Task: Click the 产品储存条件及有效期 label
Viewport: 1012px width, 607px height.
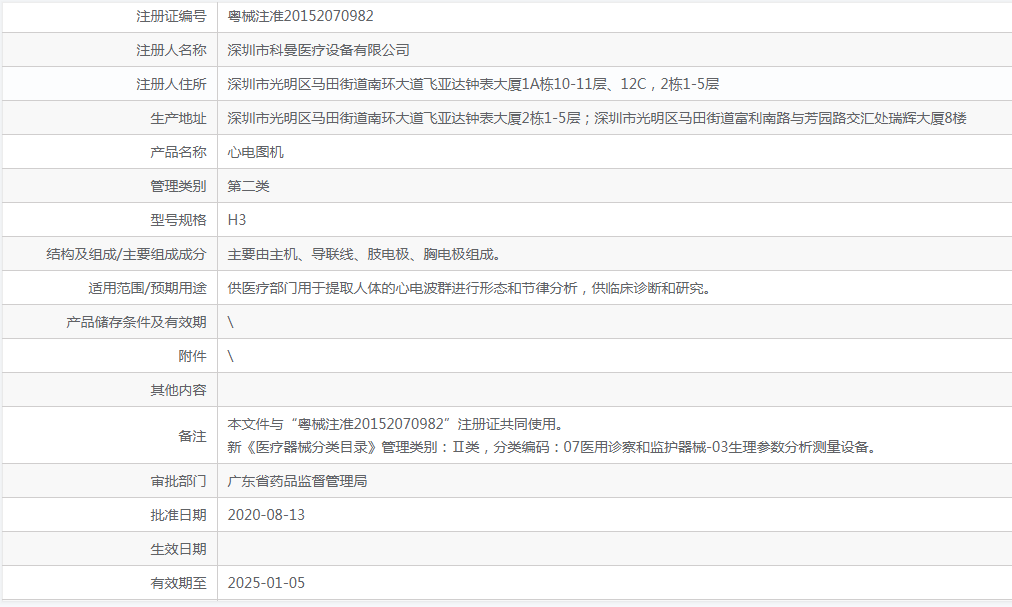Action: tap(136, 322)
